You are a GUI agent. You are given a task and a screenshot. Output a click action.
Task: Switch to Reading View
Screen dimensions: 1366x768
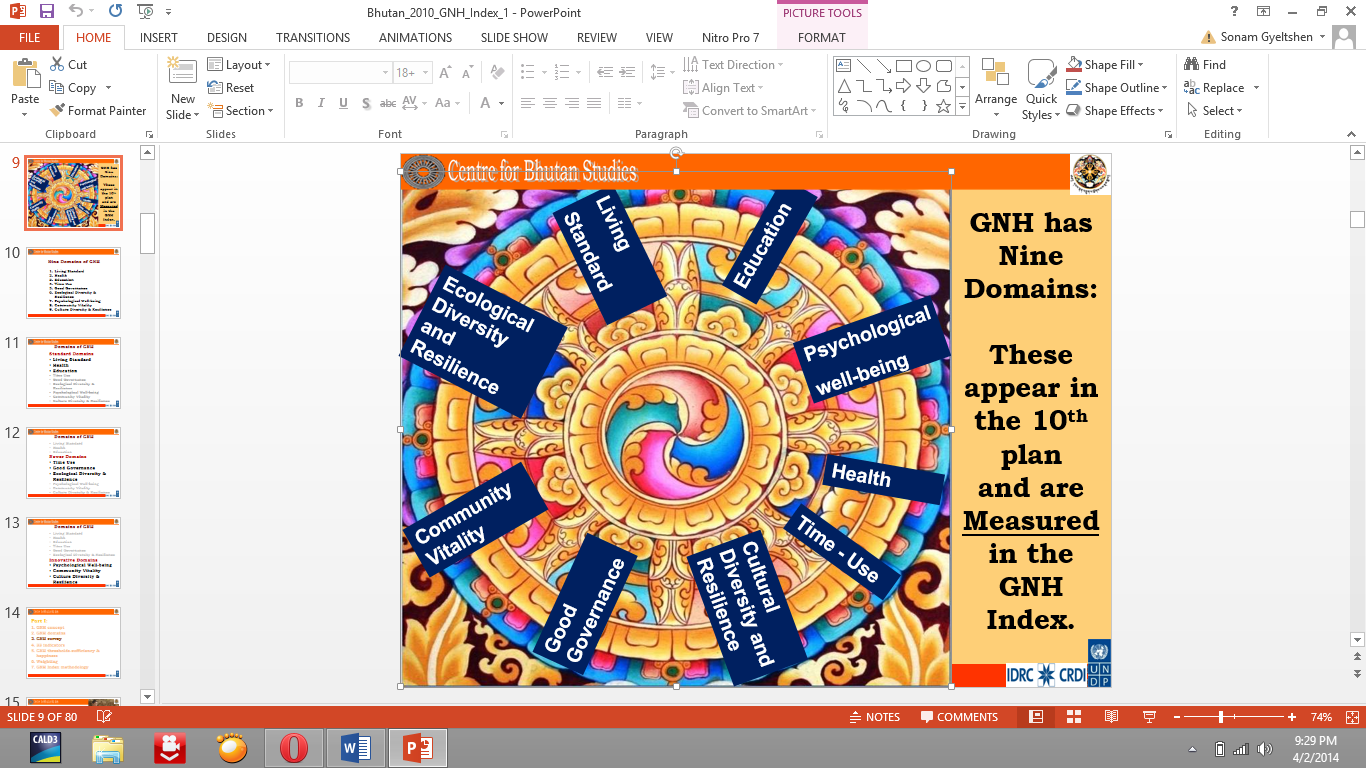(x=1111, y=717)
